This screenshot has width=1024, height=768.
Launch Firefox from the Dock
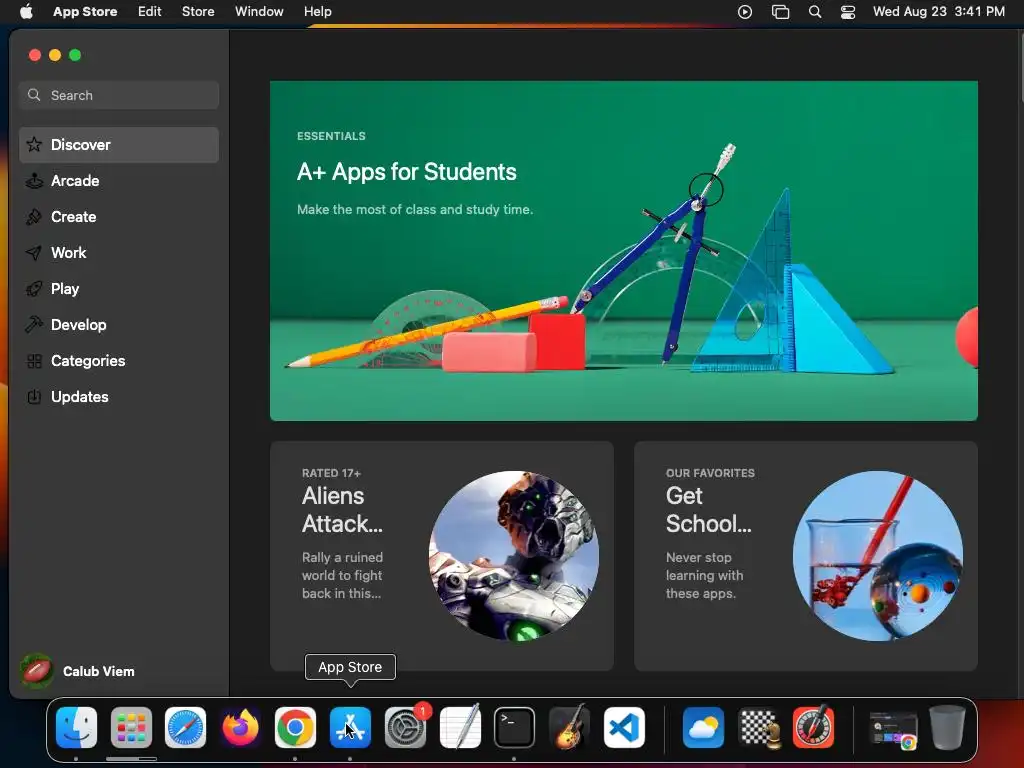coord(240,727)
